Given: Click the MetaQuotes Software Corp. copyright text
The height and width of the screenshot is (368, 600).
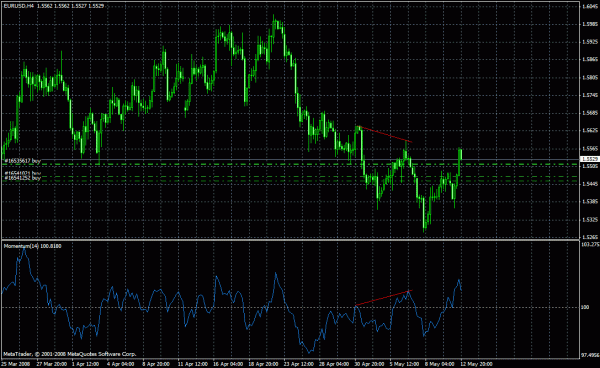Looking at the screenshot, I should point(70,354).
